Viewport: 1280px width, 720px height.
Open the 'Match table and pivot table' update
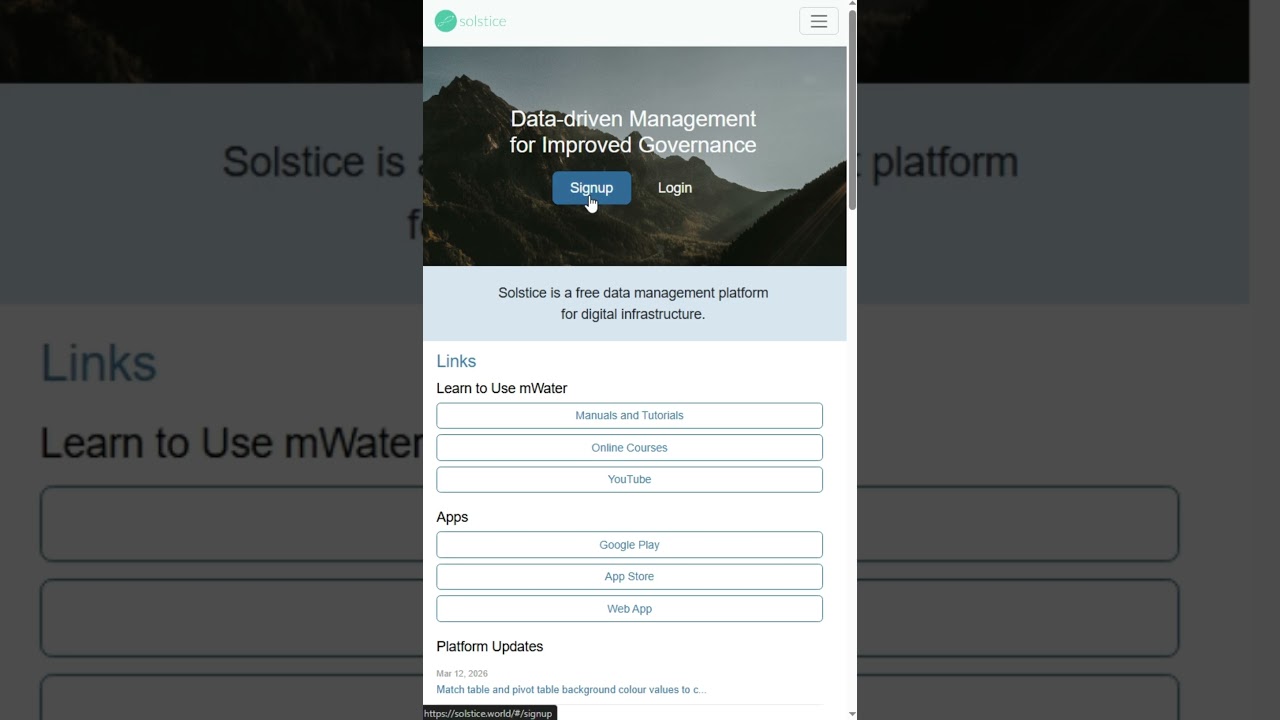(x=571, y=690)
